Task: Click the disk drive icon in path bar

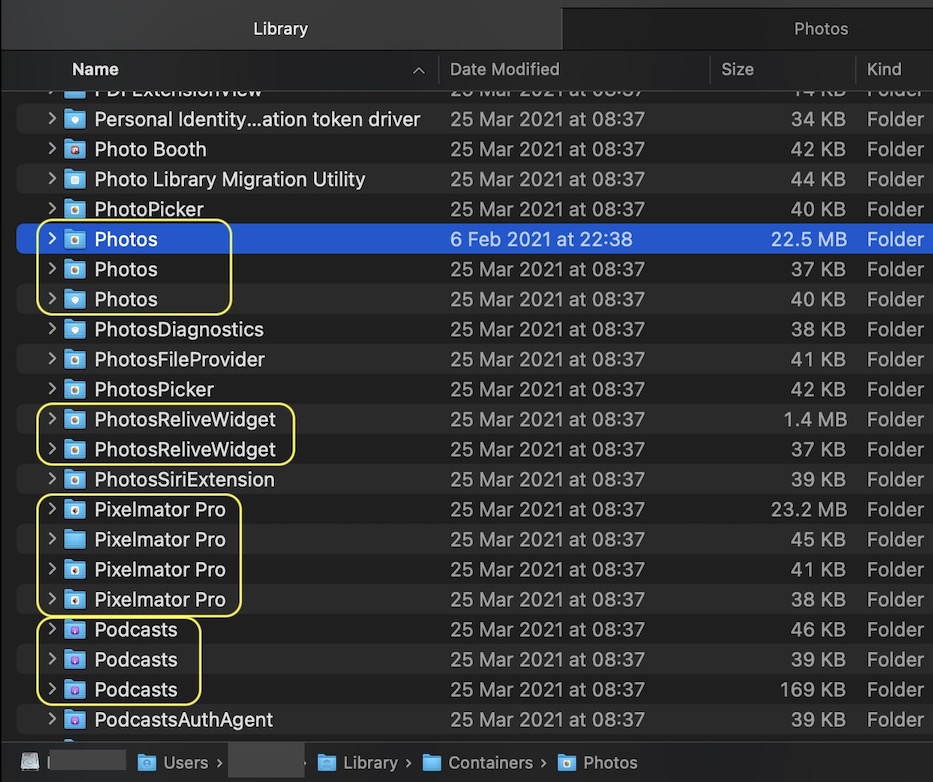Action: point(30,761)
